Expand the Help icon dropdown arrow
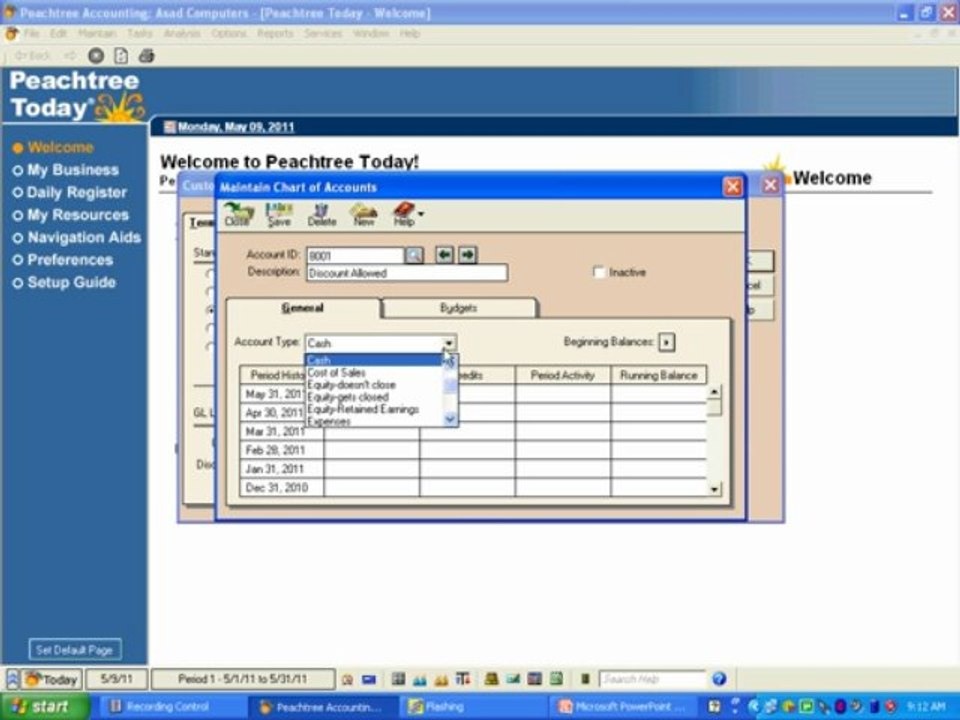Screen dimensions: 960x720 point(421,214)
